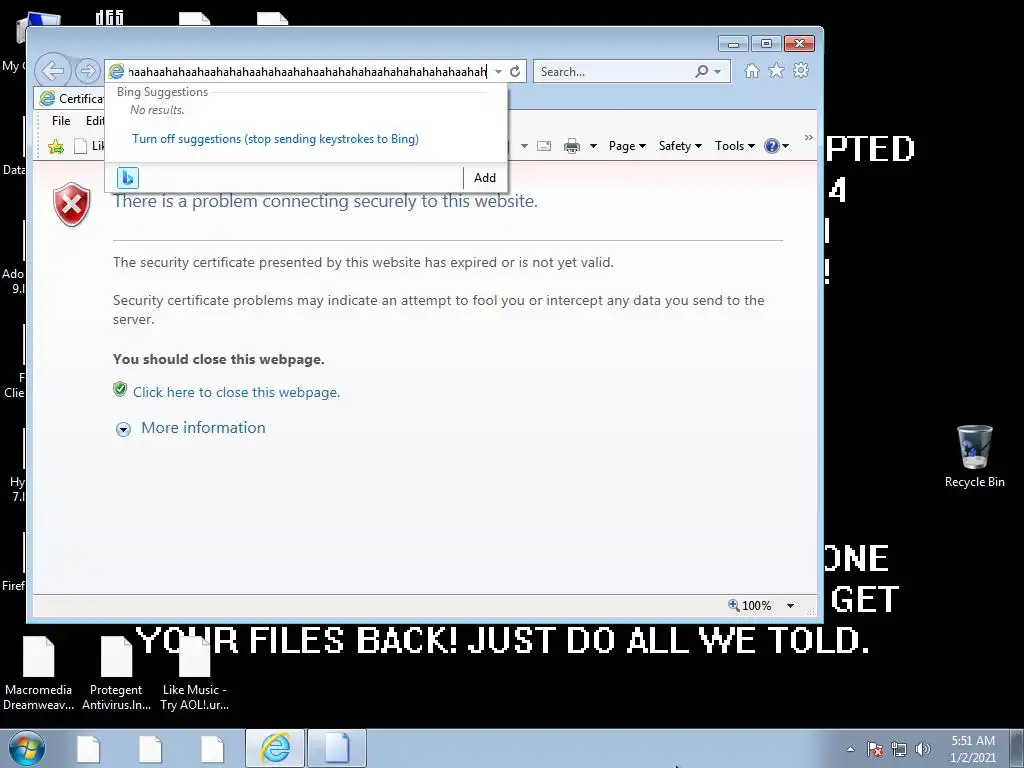Screen dimensions: 1024x768
Task: Select Protegent Antivirus desktop icon
Action: click(116, 673)
